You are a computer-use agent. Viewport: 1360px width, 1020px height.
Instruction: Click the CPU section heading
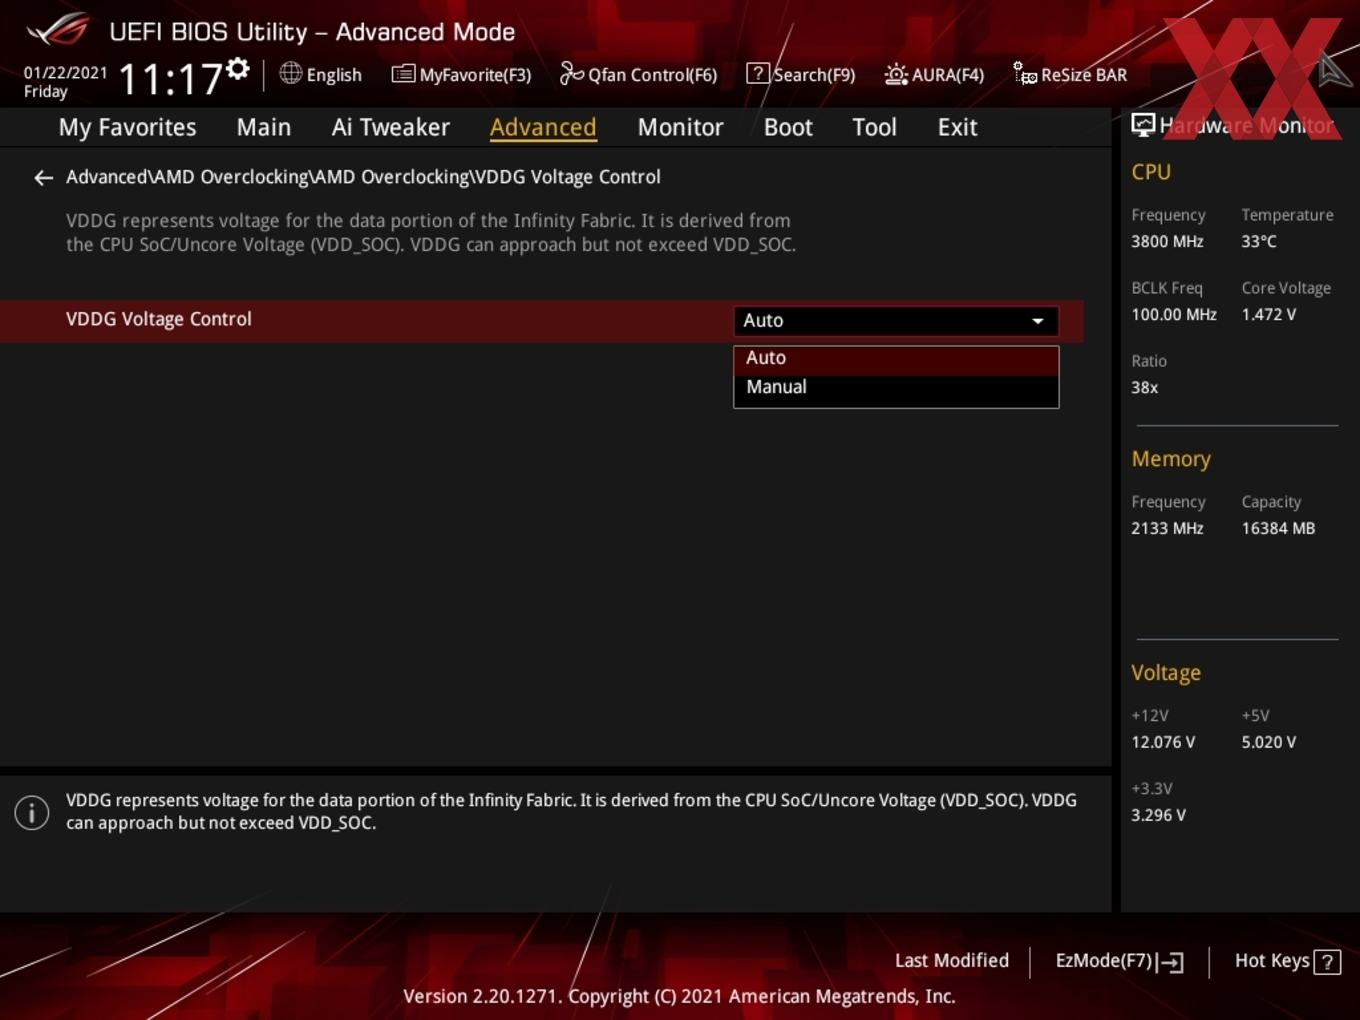[1151, 172]
